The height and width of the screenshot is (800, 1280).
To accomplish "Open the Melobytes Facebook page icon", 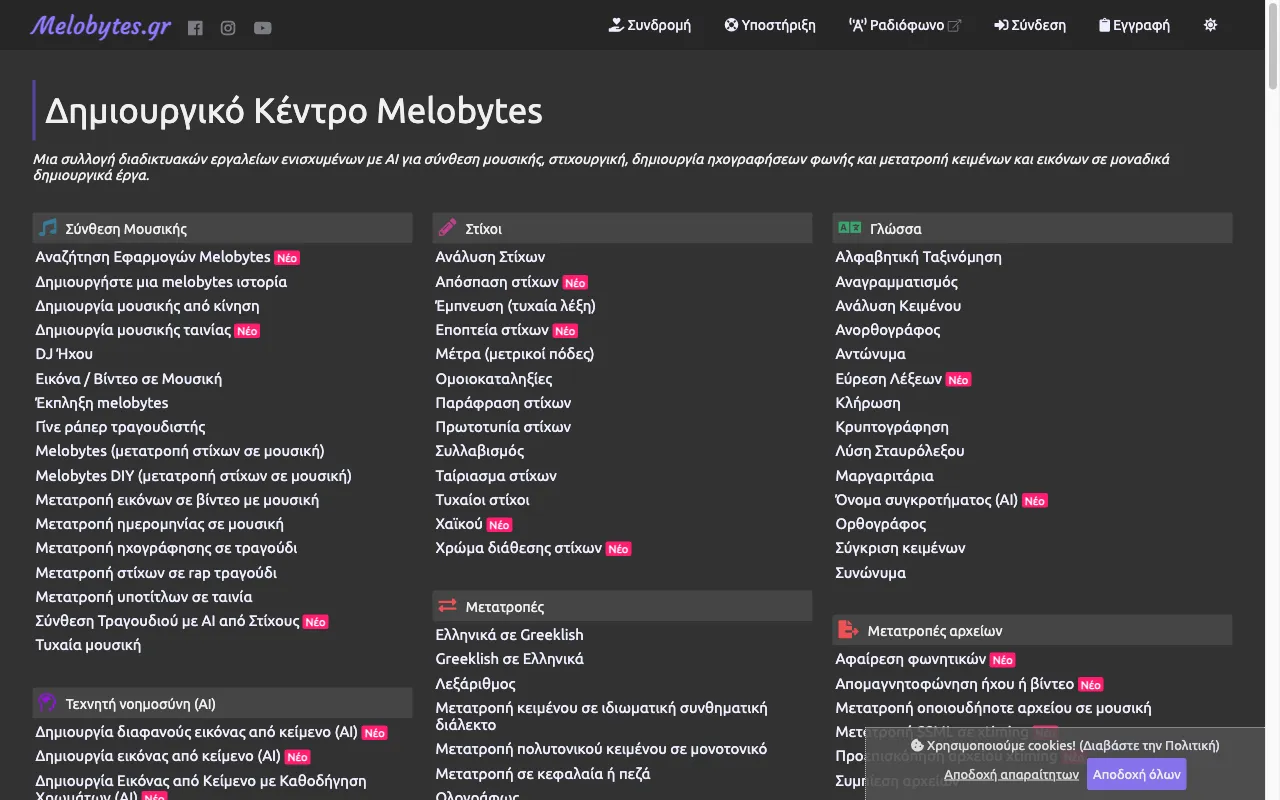I will pyautogui.click(x=195, y=28).
